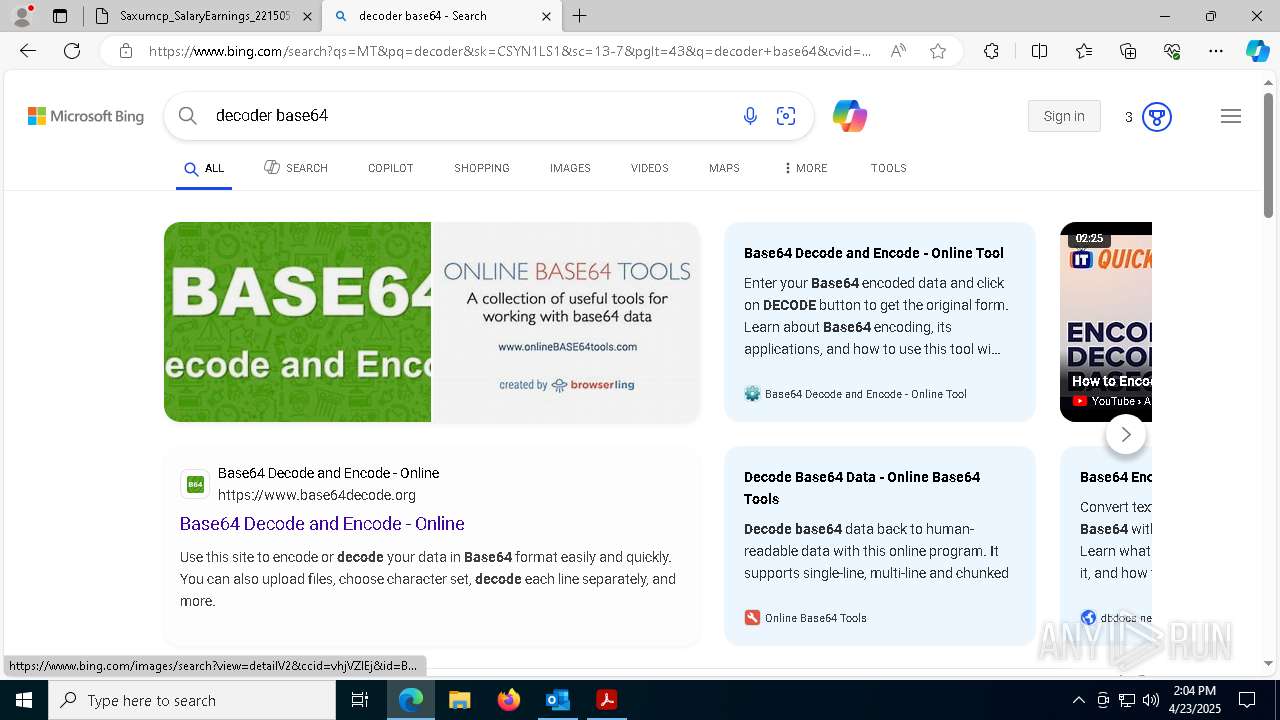Launch Firefox from taskbar

508,700
